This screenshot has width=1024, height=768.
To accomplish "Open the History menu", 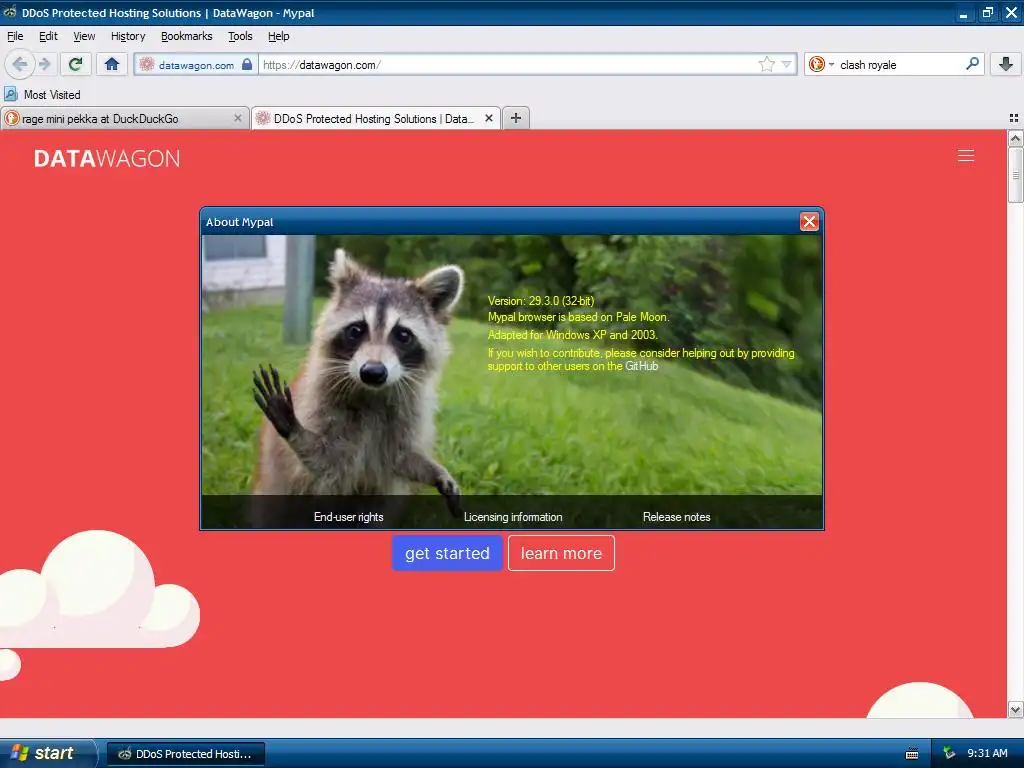I will pos(128,36).
